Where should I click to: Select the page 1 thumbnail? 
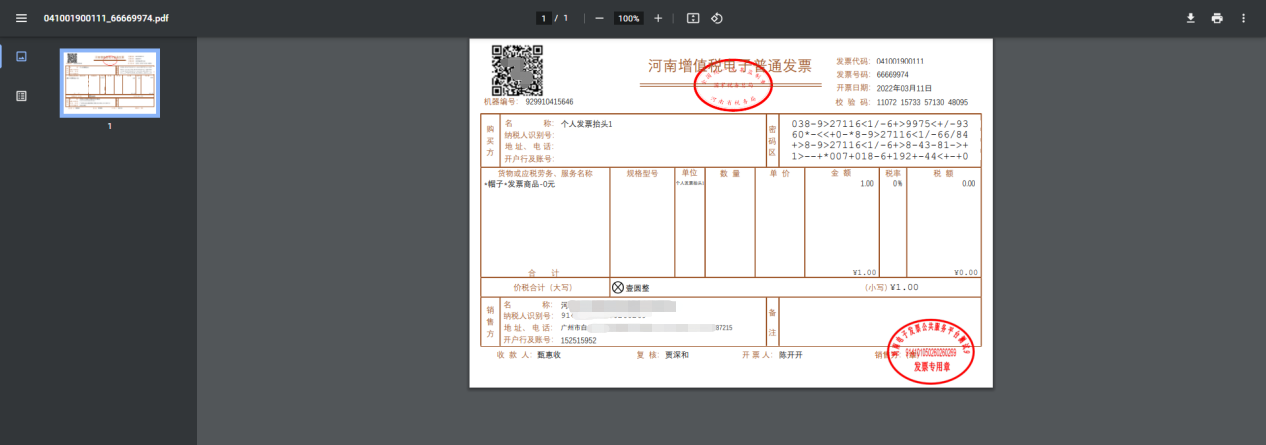point(110,83)
